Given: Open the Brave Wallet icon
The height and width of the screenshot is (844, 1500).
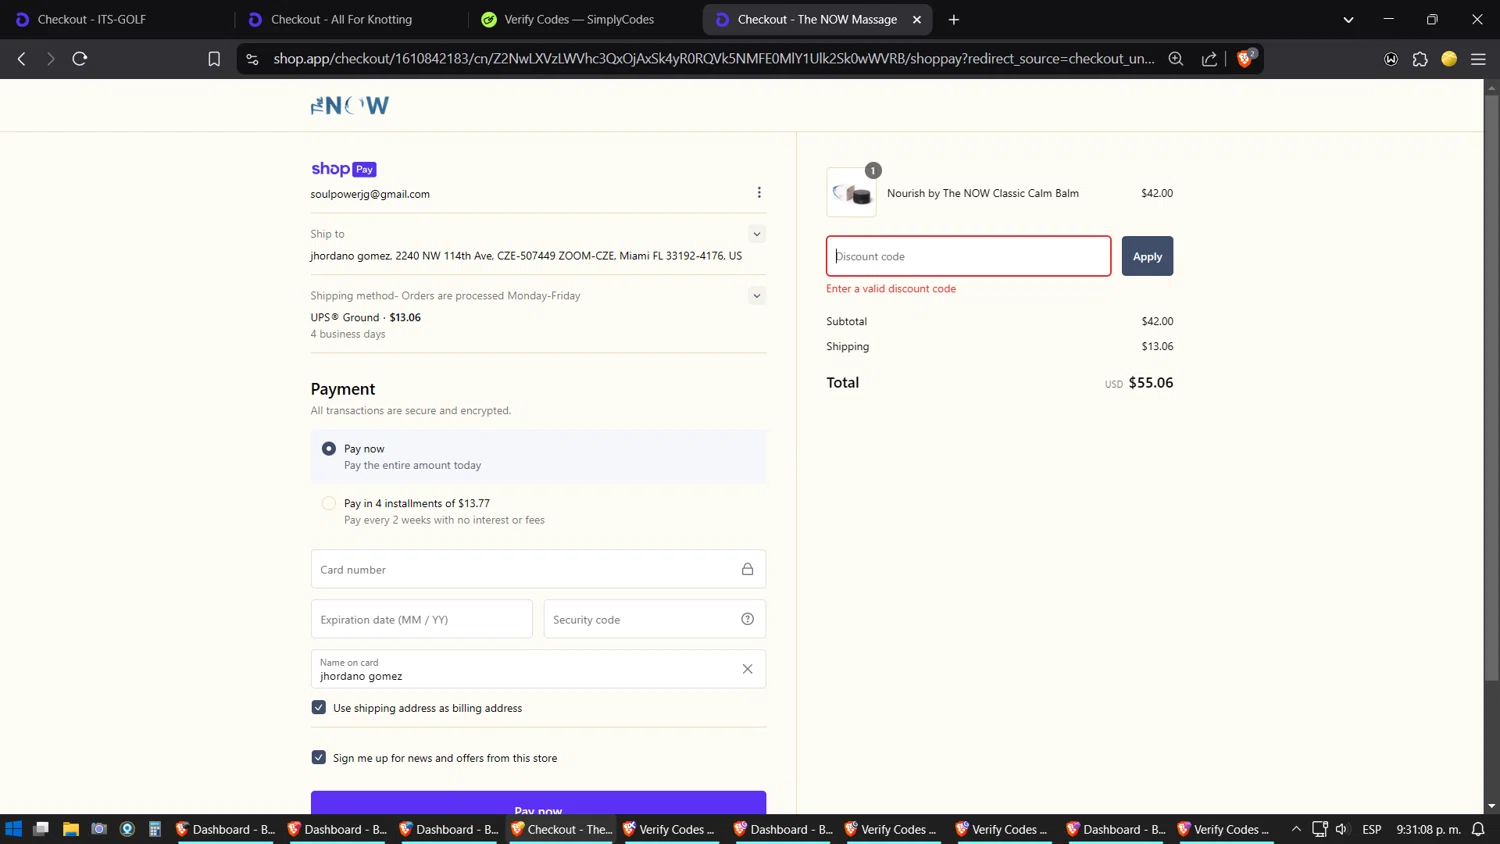Looking at the screenshot, I should coord(1391,59).
